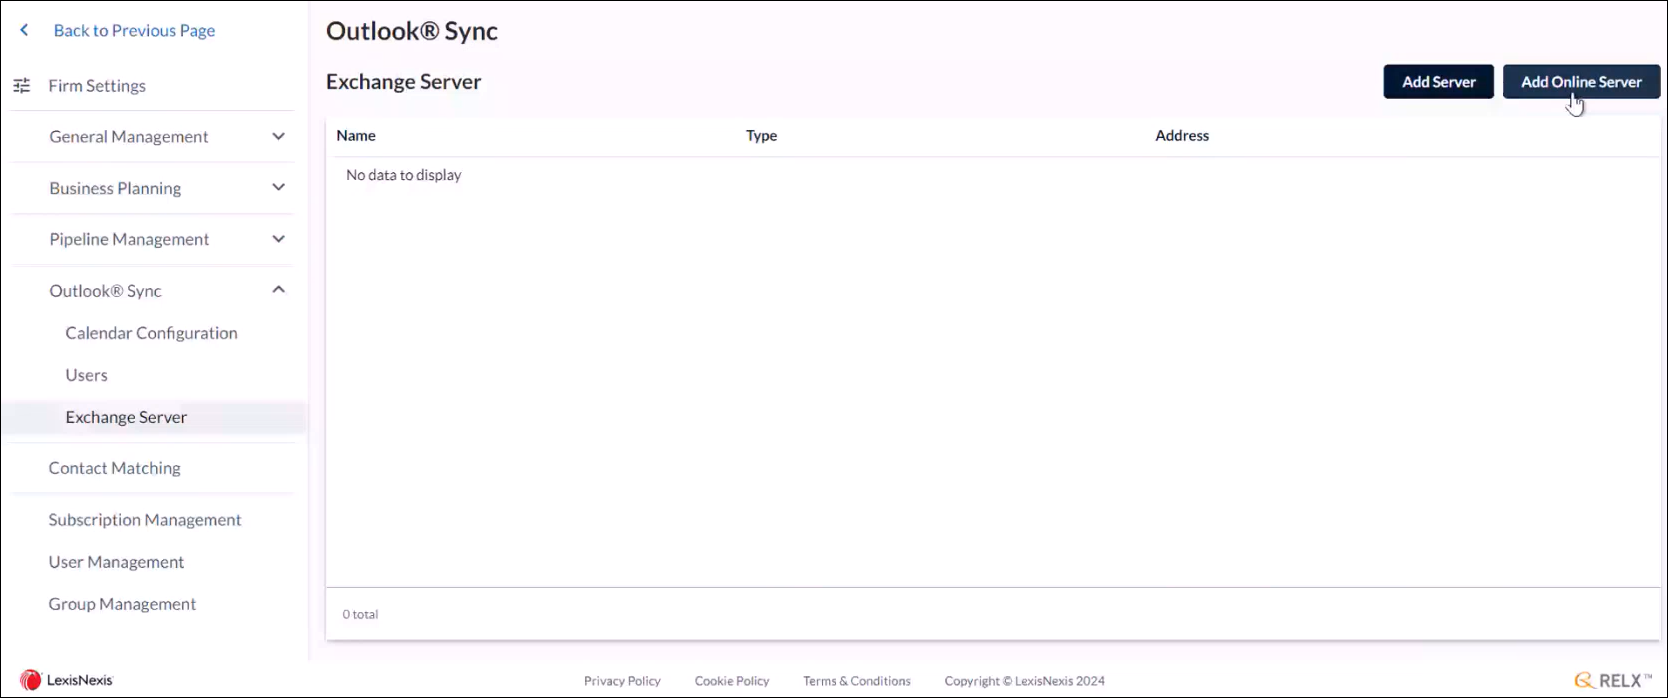
Task: Open User Management
Action: [116, 562]
